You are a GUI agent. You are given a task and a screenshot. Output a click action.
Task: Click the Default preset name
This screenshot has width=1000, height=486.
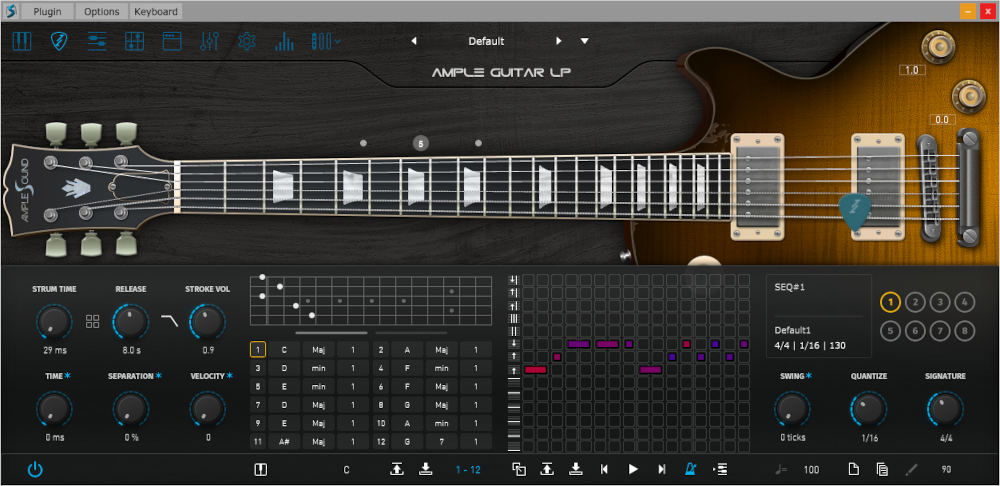coord(486,41)
